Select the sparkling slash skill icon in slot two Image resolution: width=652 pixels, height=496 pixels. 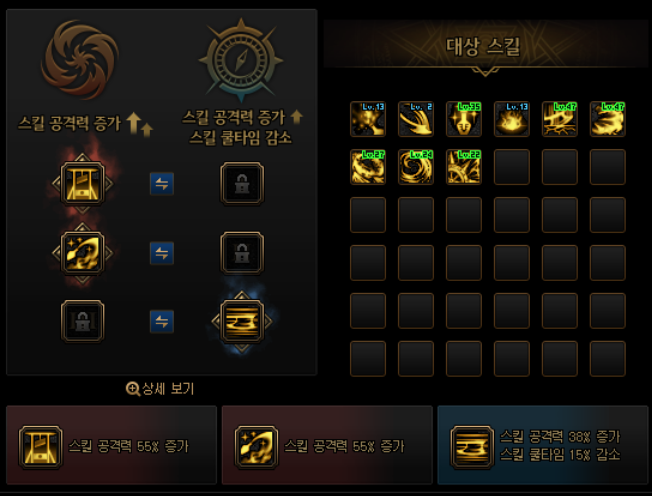pos(82,253)
